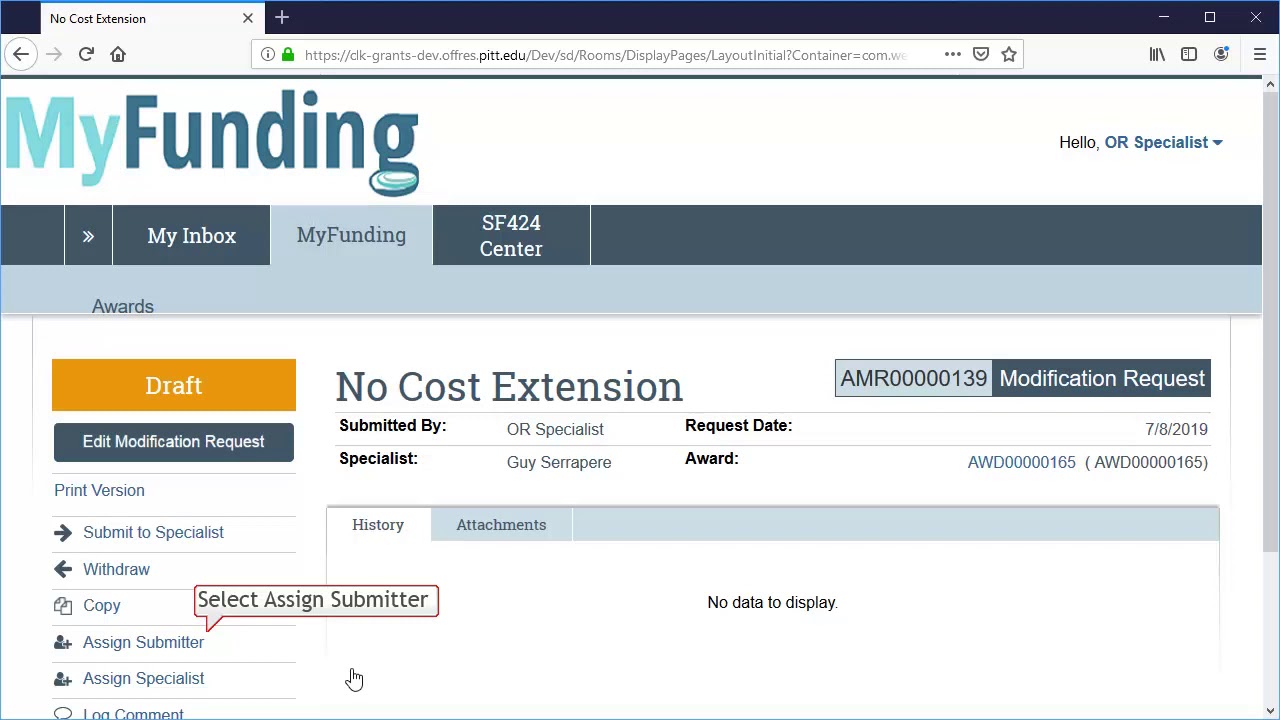Switch to the History tab
The height and width of the screenshot is (720, 1280).
378,524
